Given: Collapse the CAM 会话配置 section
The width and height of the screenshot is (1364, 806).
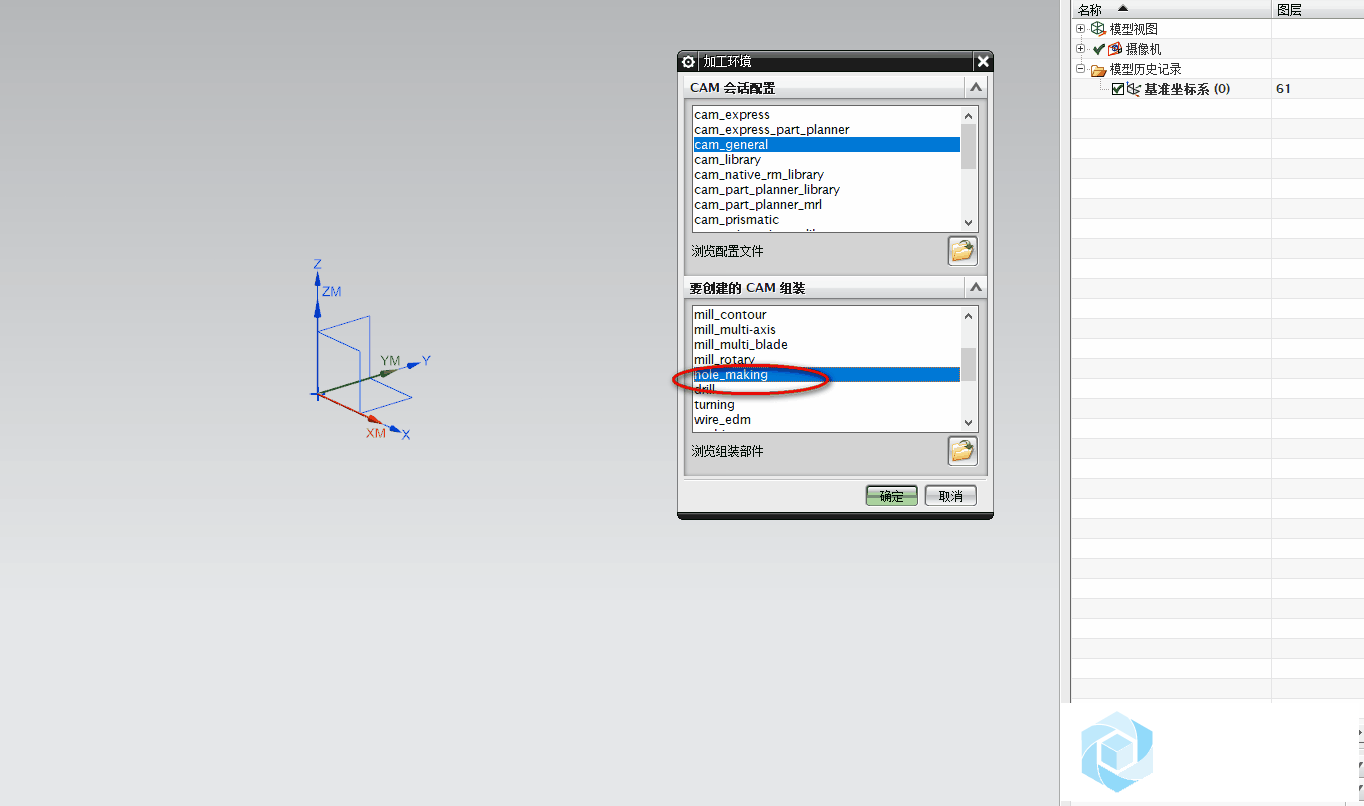Looking at the screenshot, I should pyautogui.click(x=976, y=88).
